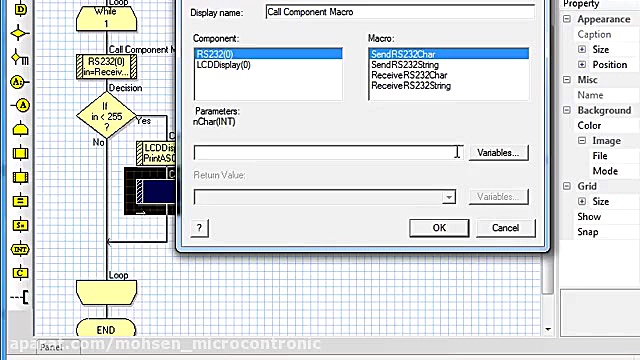Screen dimensions: 640x360
Task: Click the RS232(0) Receive macro block
Action: pos(107,67)
